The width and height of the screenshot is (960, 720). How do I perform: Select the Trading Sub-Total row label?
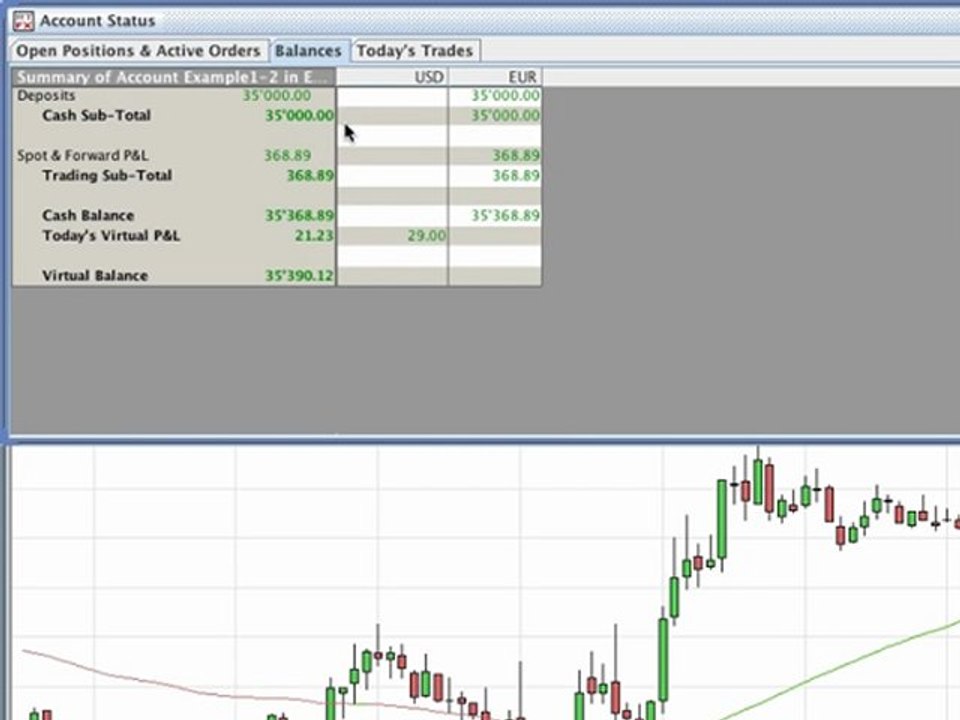point(107,176)
